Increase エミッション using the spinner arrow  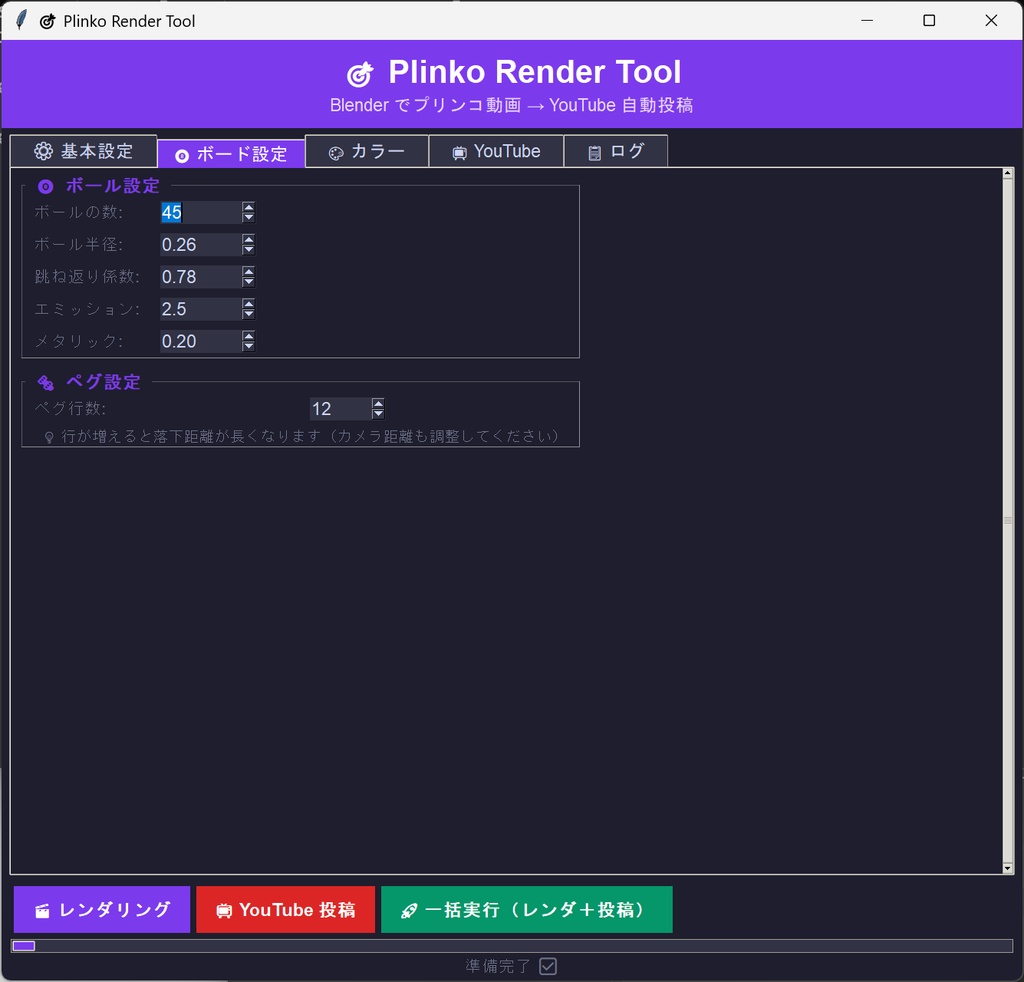pyautogui.click(x=248, y=304)
